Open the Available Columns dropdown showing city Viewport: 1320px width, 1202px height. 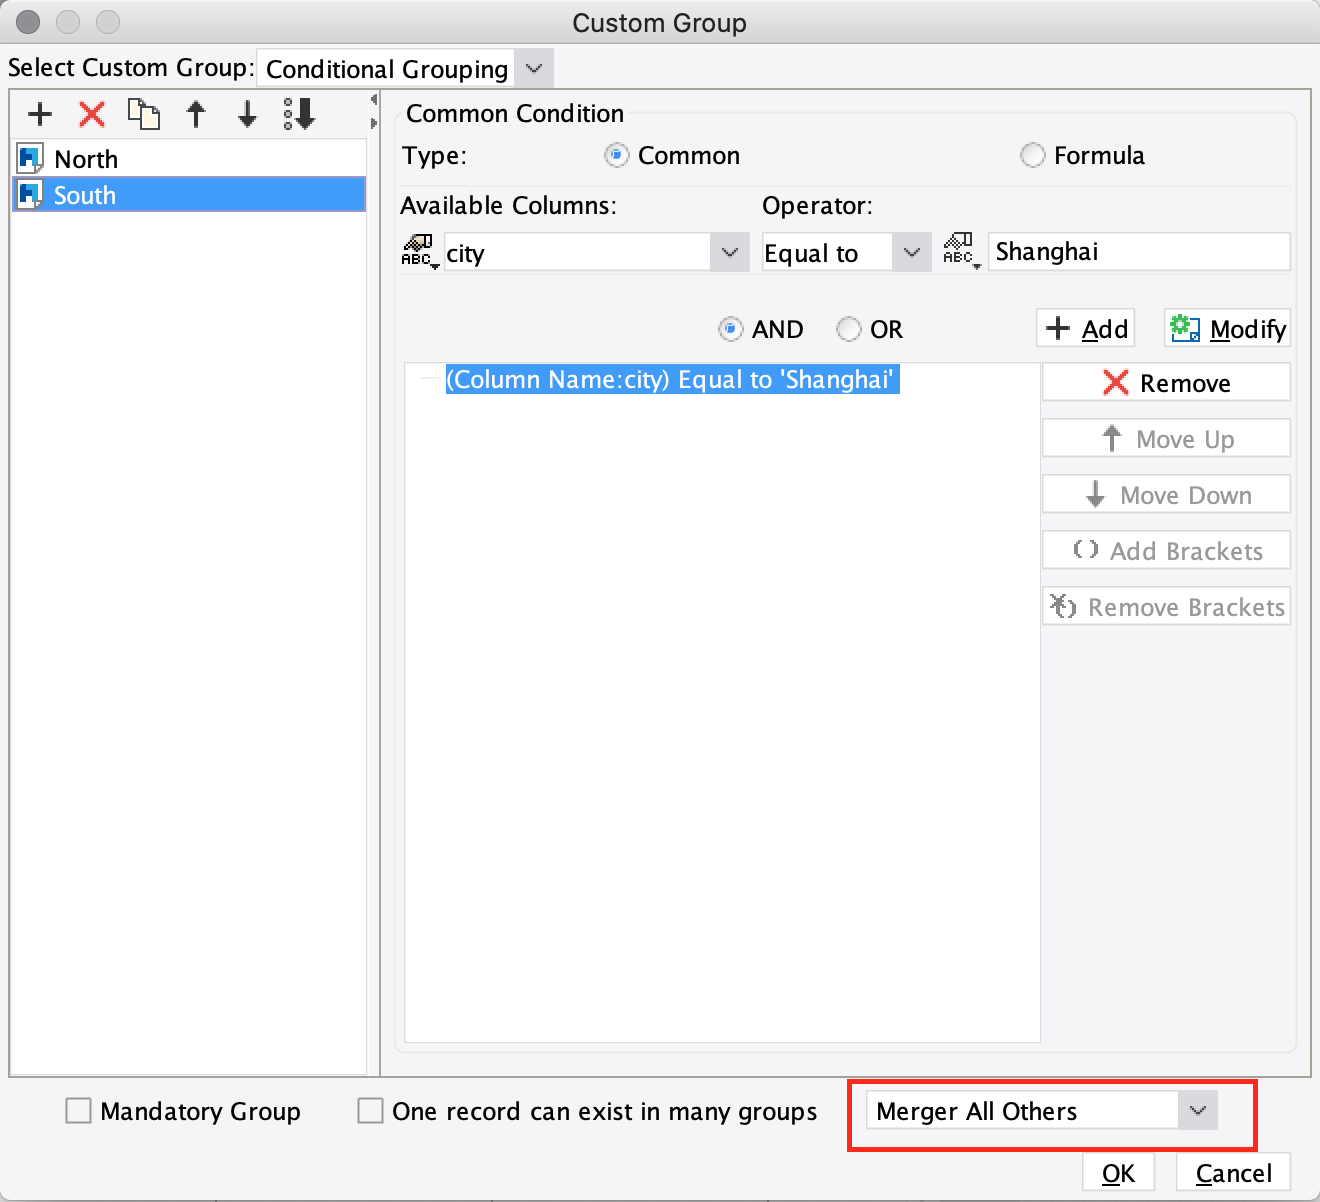coord(729,252)
